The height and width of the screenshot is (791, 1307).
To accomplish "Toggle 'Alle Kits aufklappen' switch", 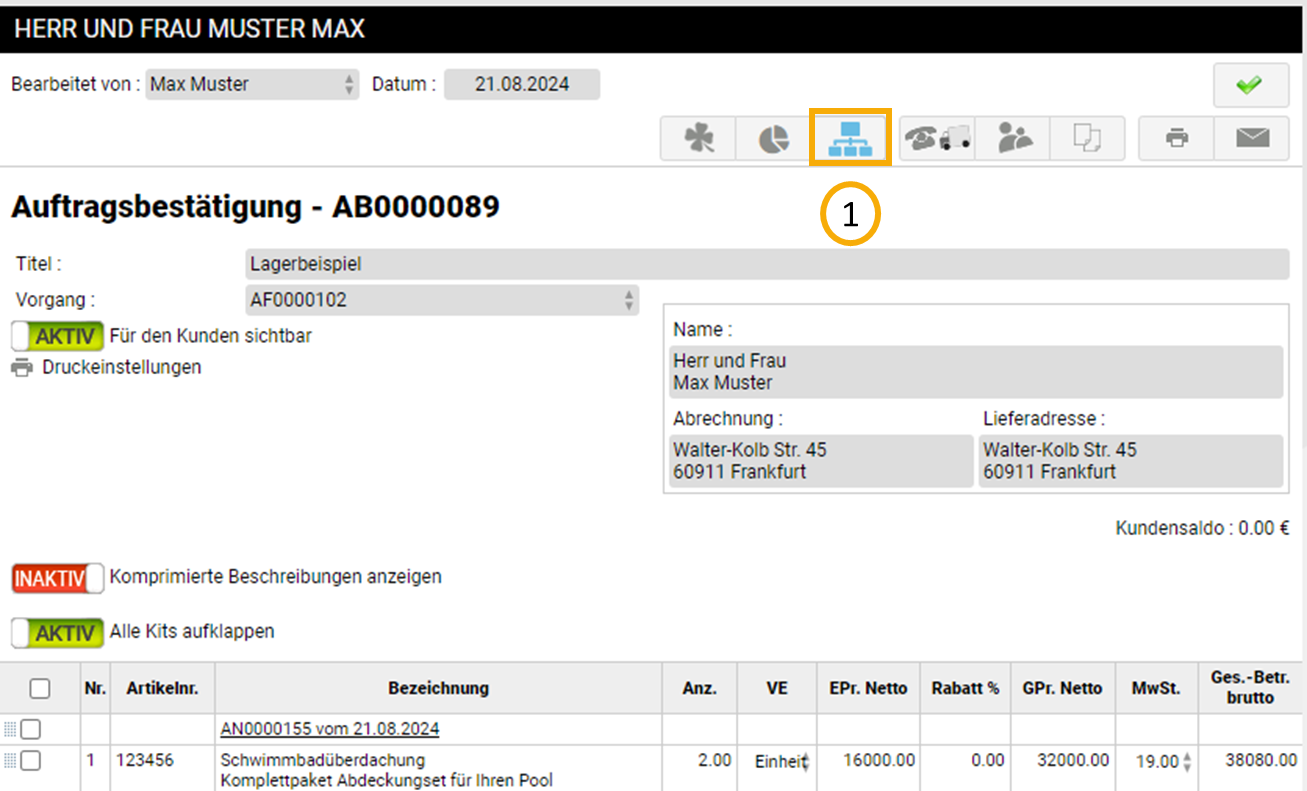I will pos(58,632).
